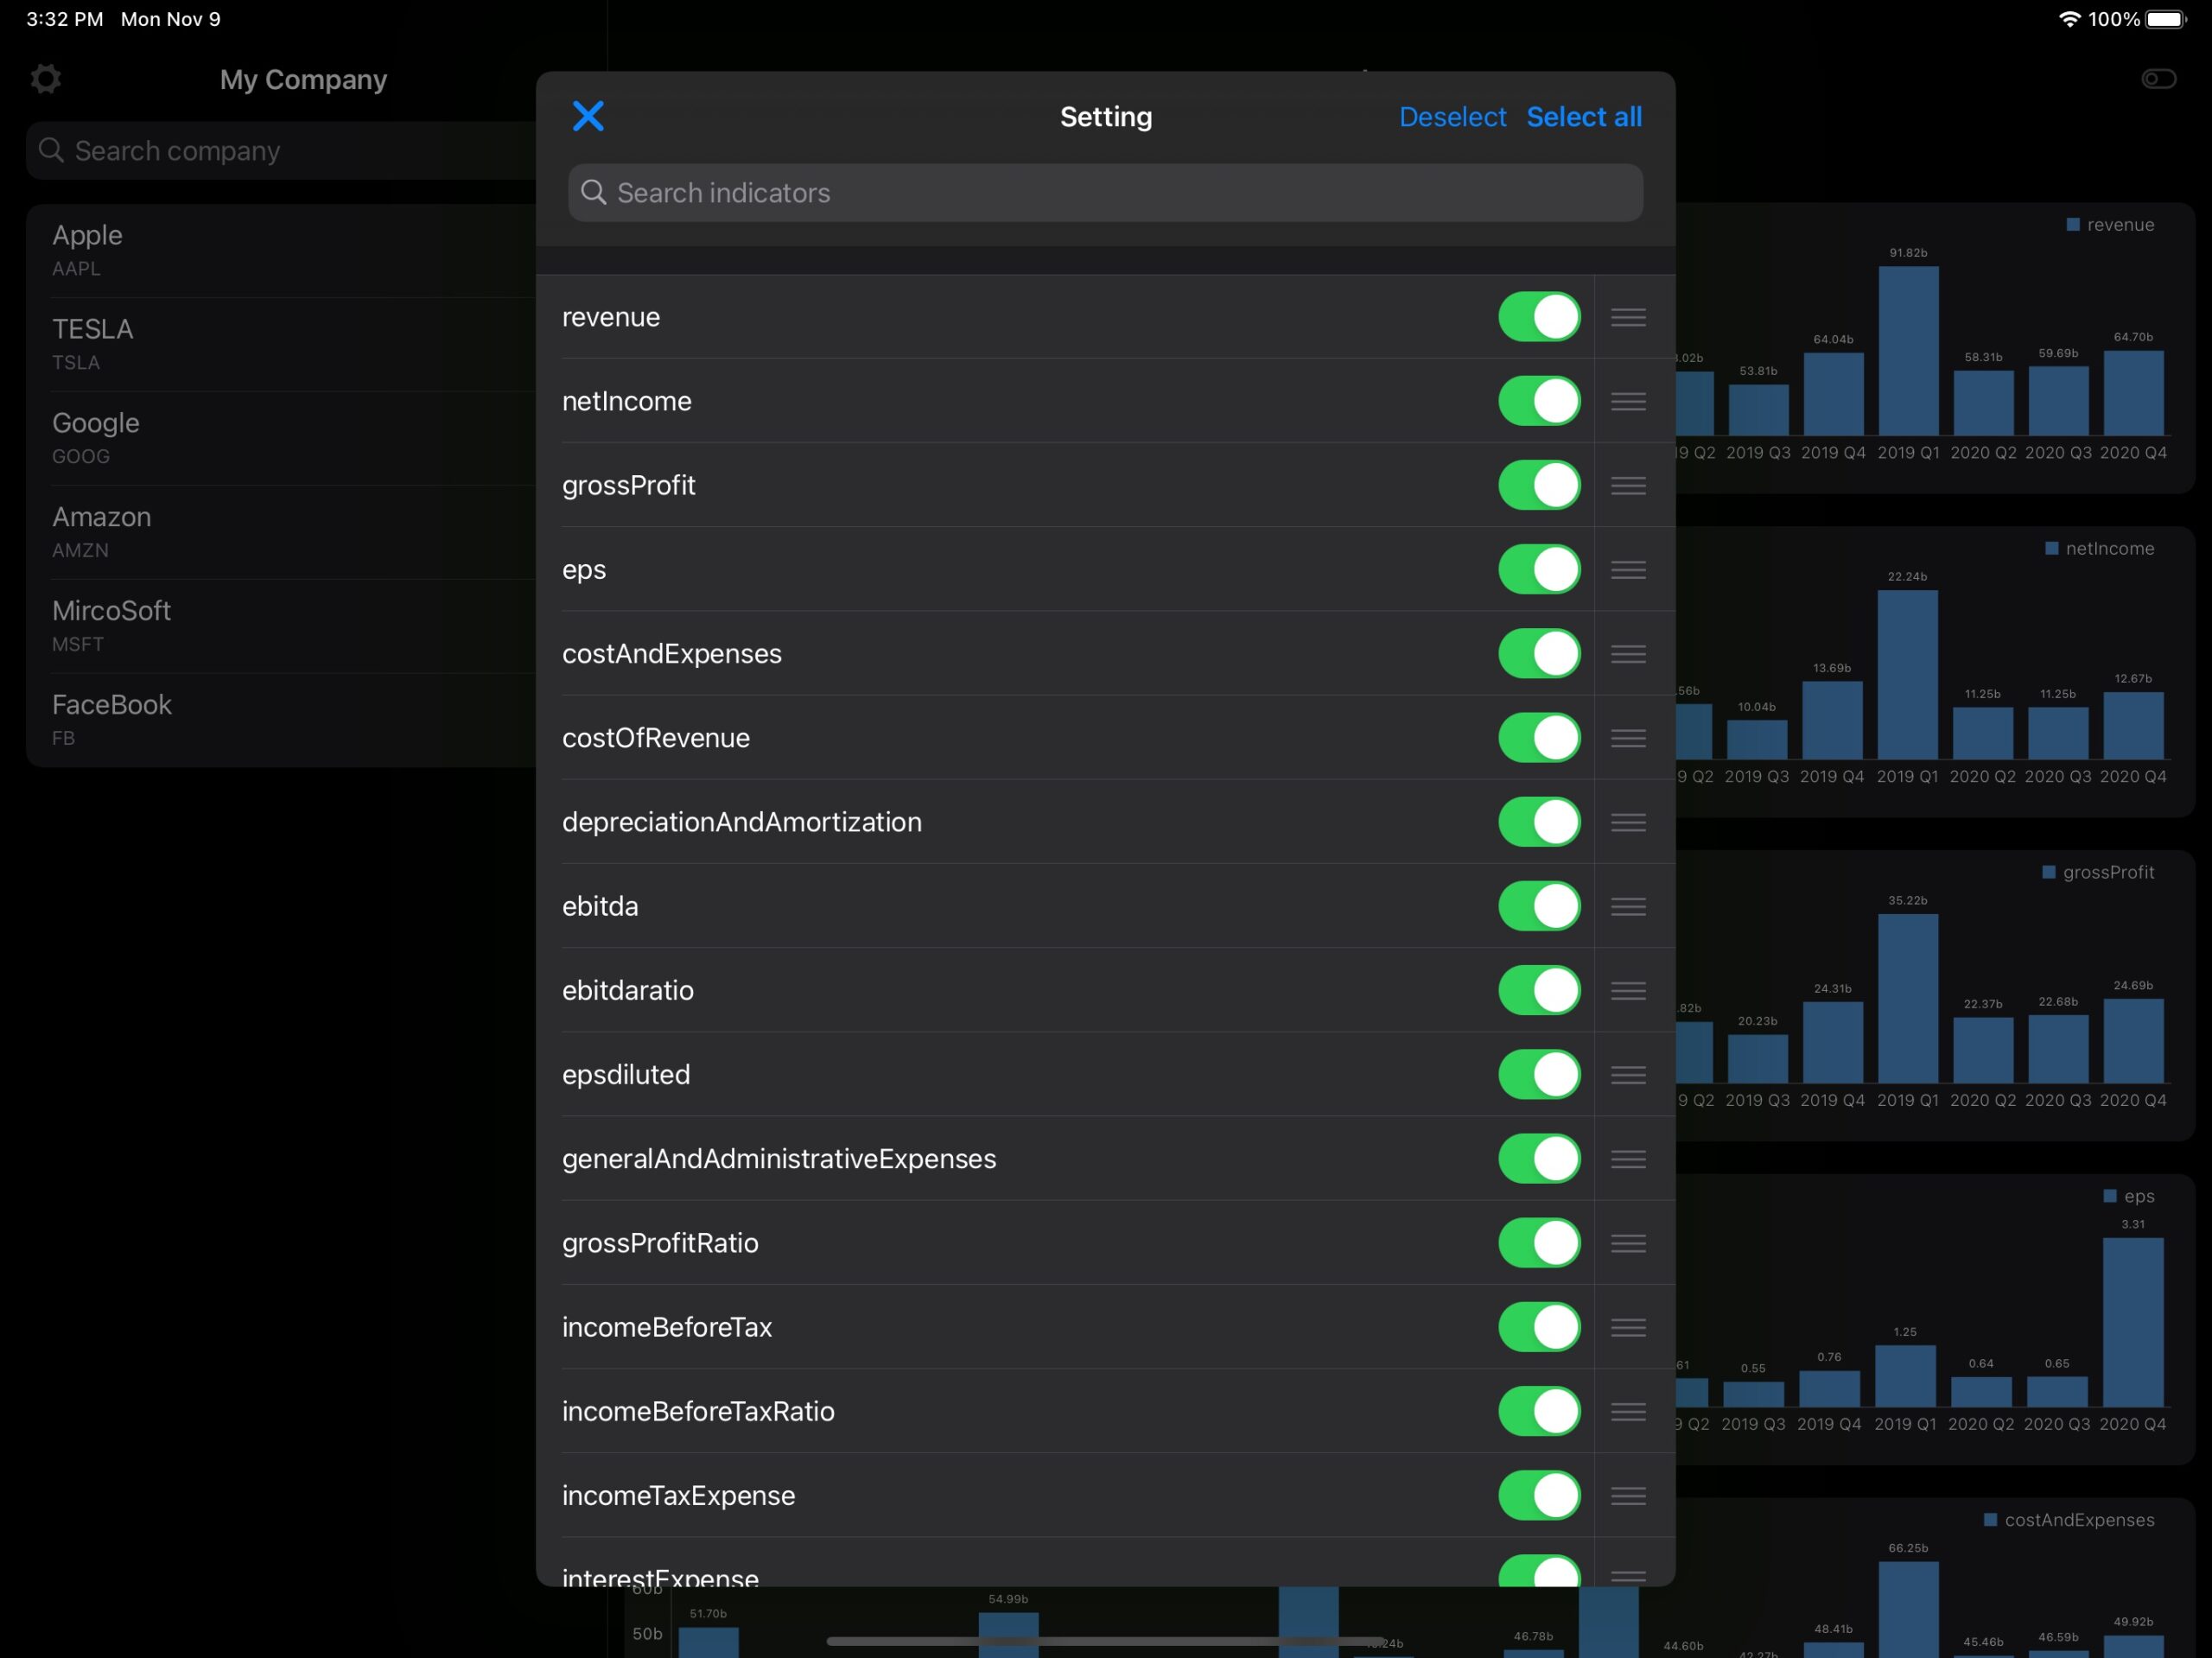Tap the Select all button
The width and height of the screenshot is (2212, 1658).
coord(1584,117)
